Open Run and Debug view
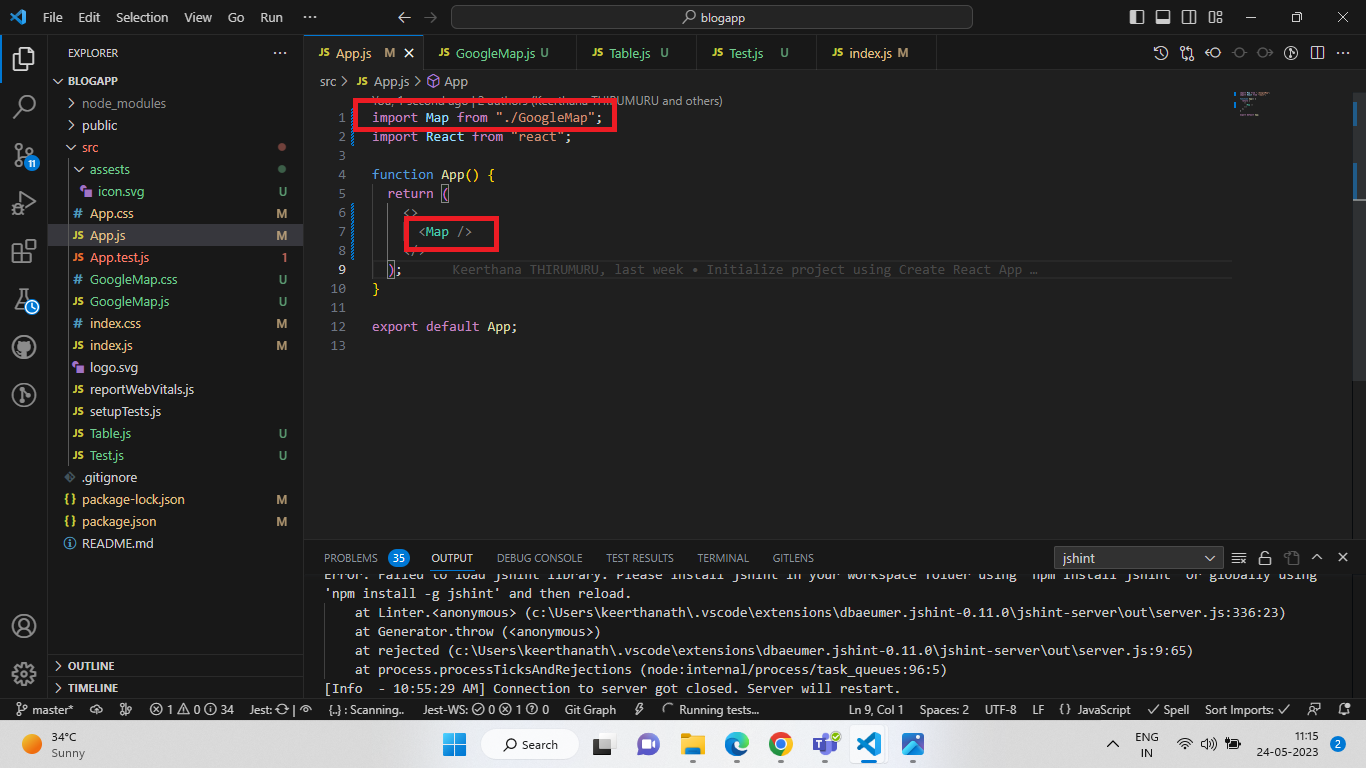1366x768 pixels. pos(24,204)
